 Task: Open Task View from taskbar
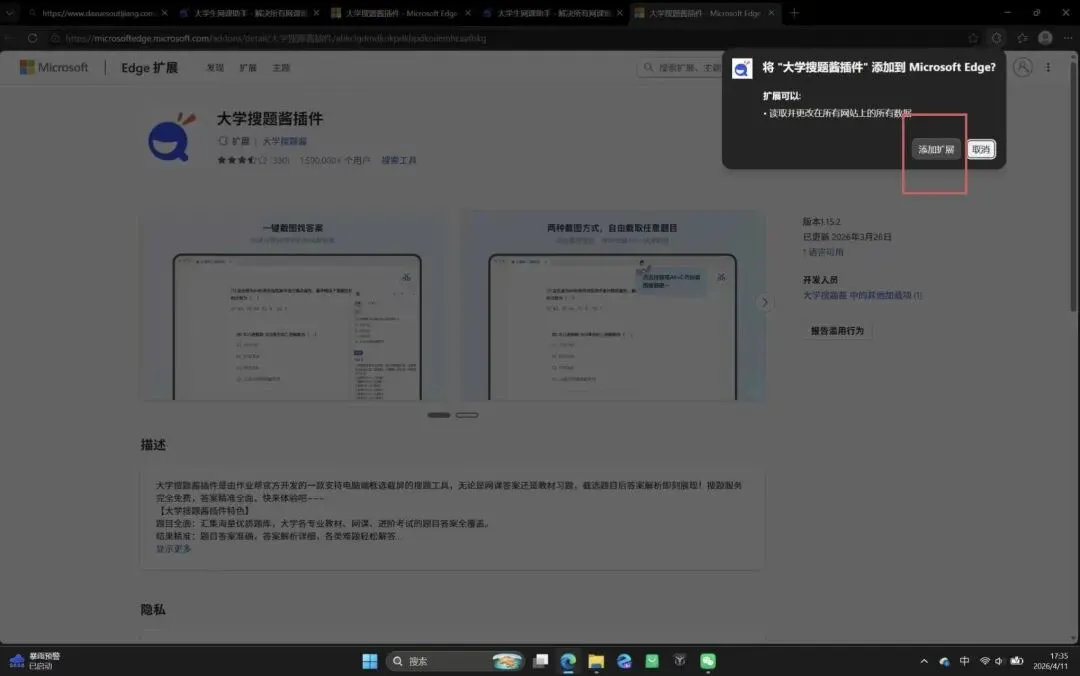(x=541, y=661)
